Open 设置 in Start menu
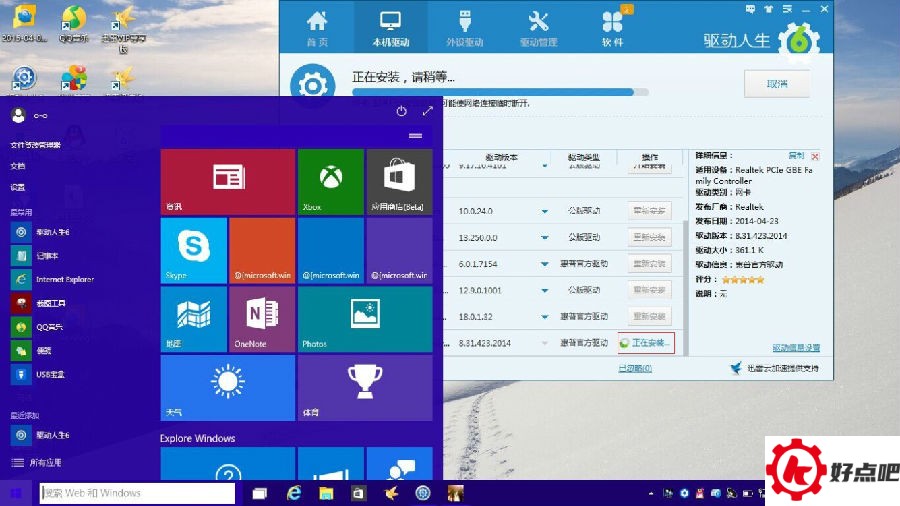Image resolution: width=900 pixels, height=506 pixels. pos(18,187)
